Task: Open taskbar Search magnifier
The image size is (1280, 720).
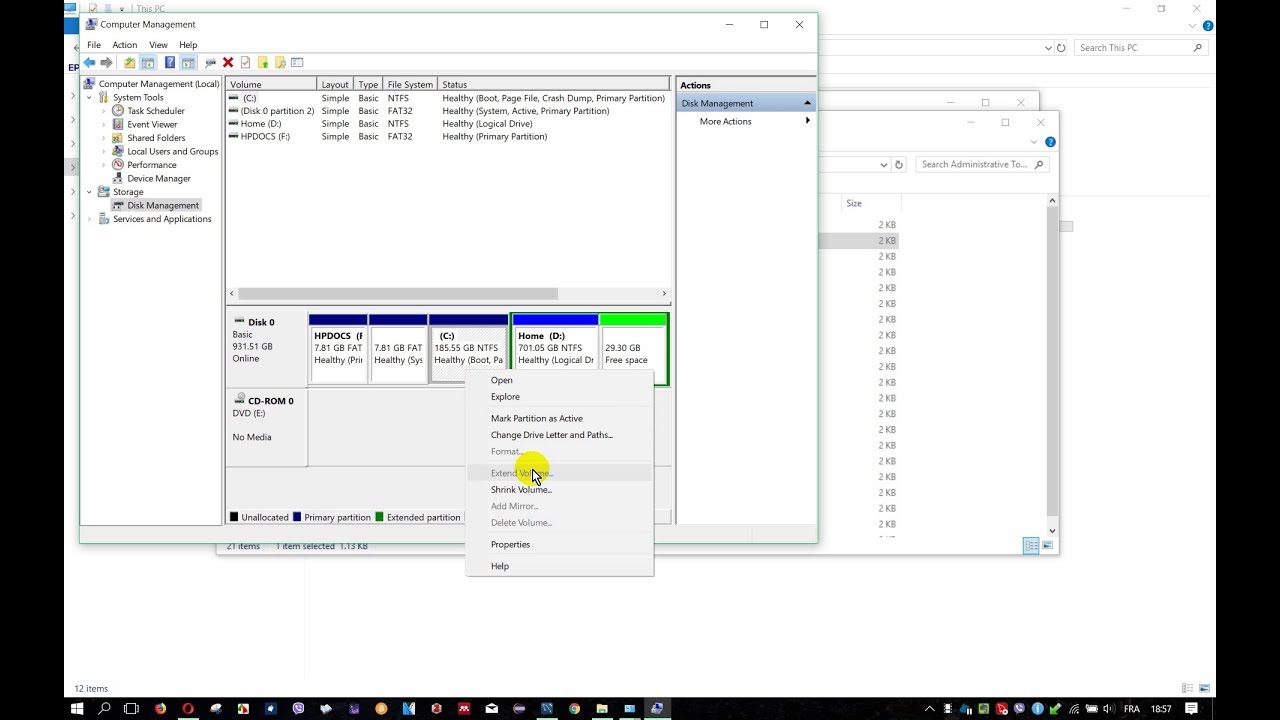Action: [x=104, y=709]
